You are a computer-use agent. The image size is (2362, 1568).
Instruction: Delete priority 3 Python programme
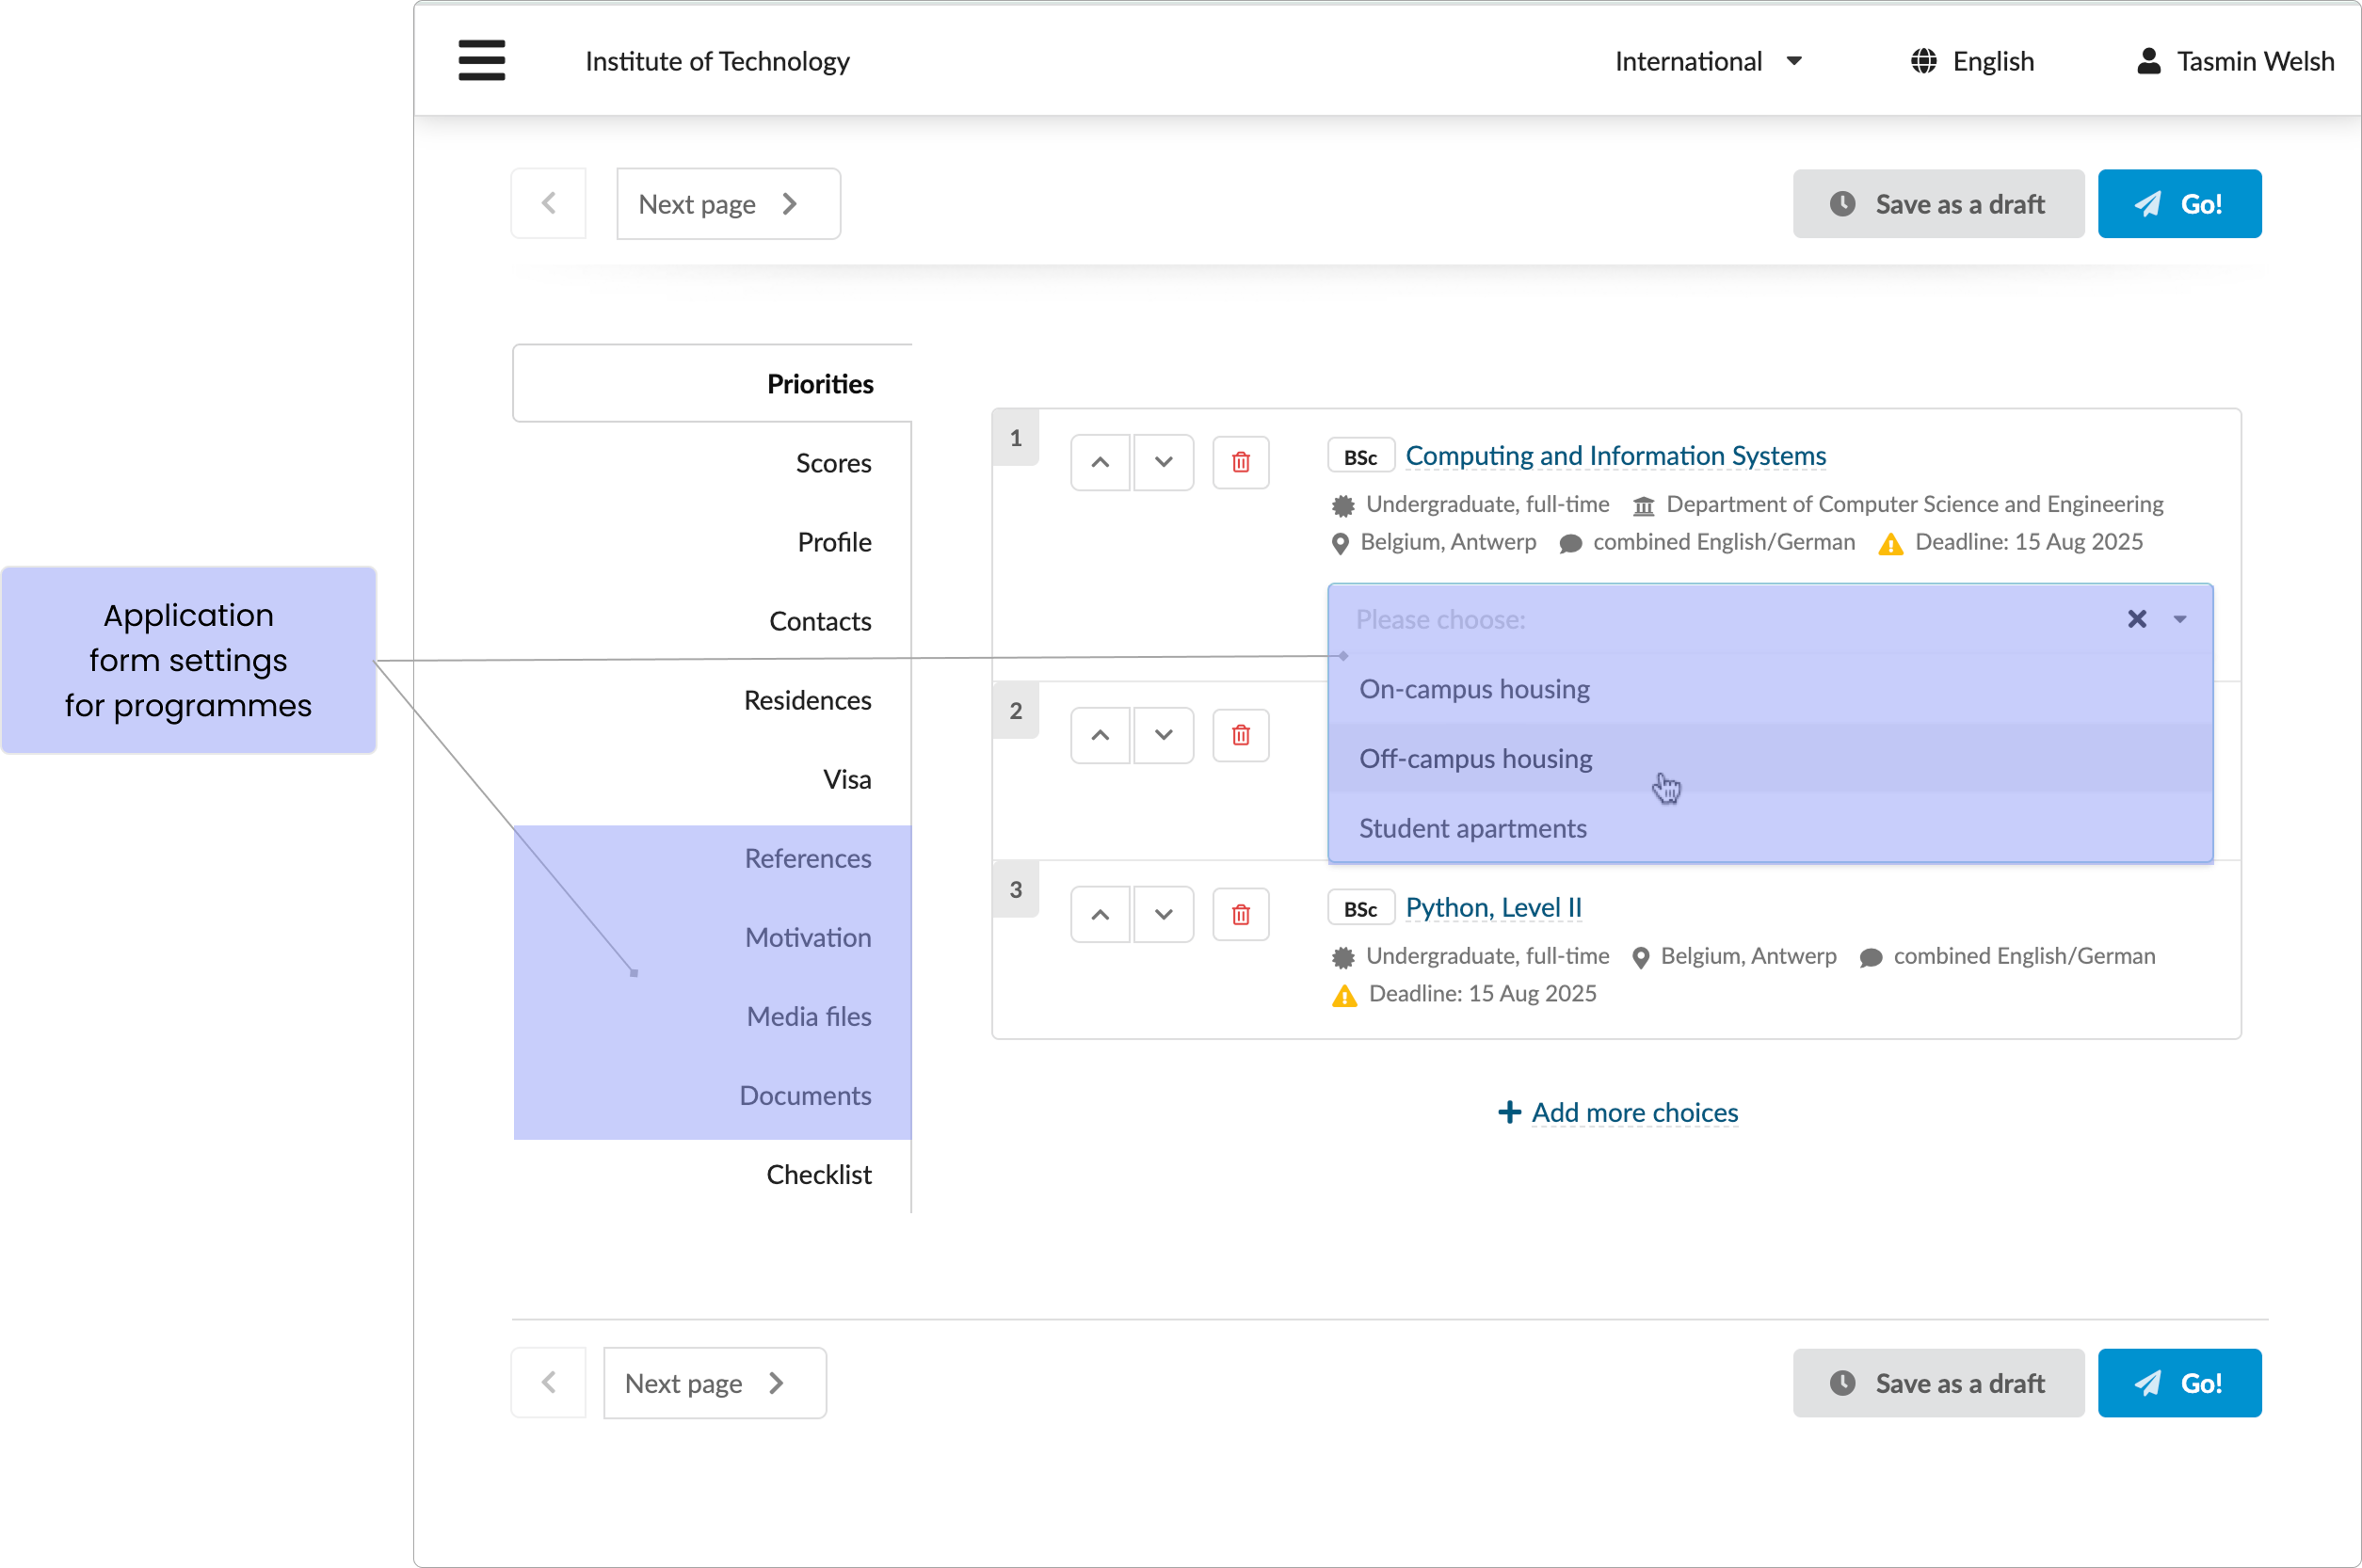(1241, 914)
